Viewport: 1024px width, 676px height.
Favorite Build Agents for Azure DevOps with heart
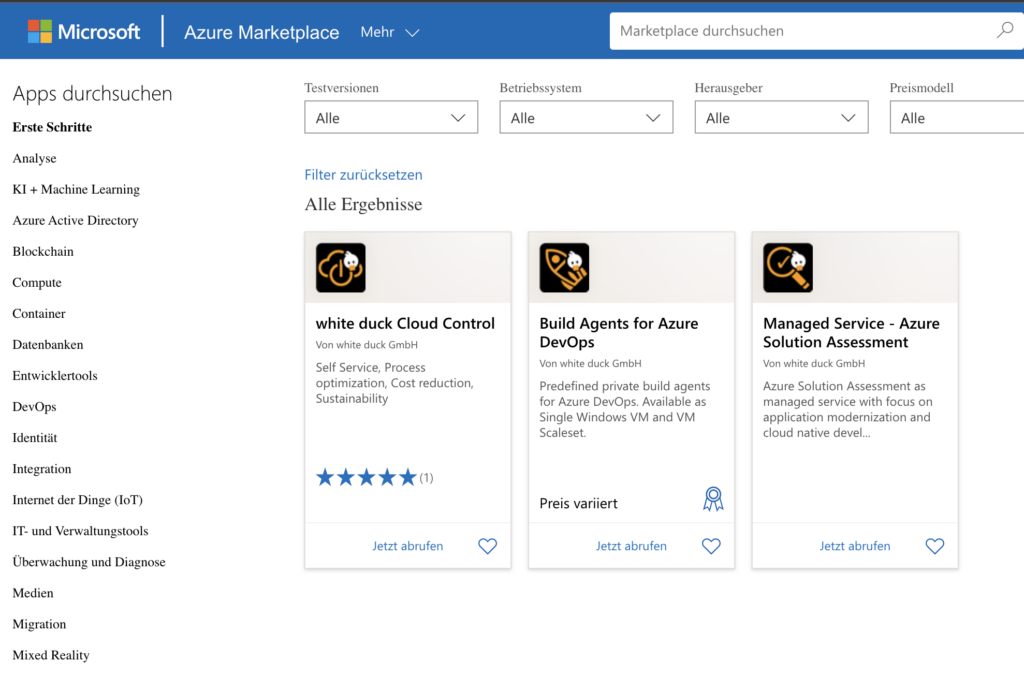[x=711, y=546]
